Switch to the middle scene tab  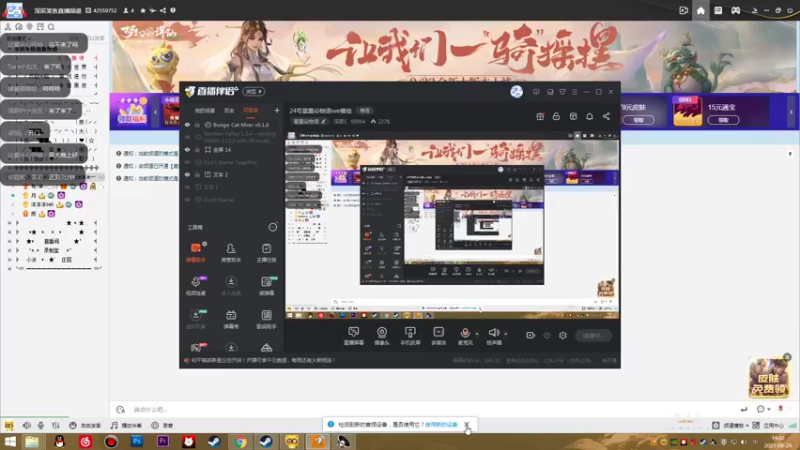coord(229,111)
